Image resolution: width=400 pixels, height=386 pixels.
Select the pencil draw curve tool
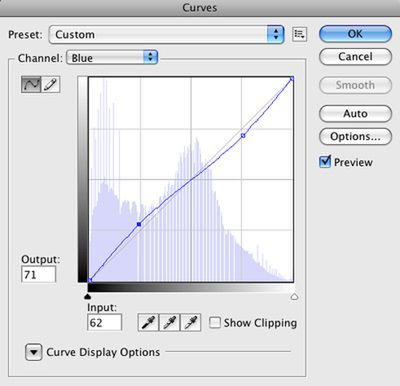point(50,84)
